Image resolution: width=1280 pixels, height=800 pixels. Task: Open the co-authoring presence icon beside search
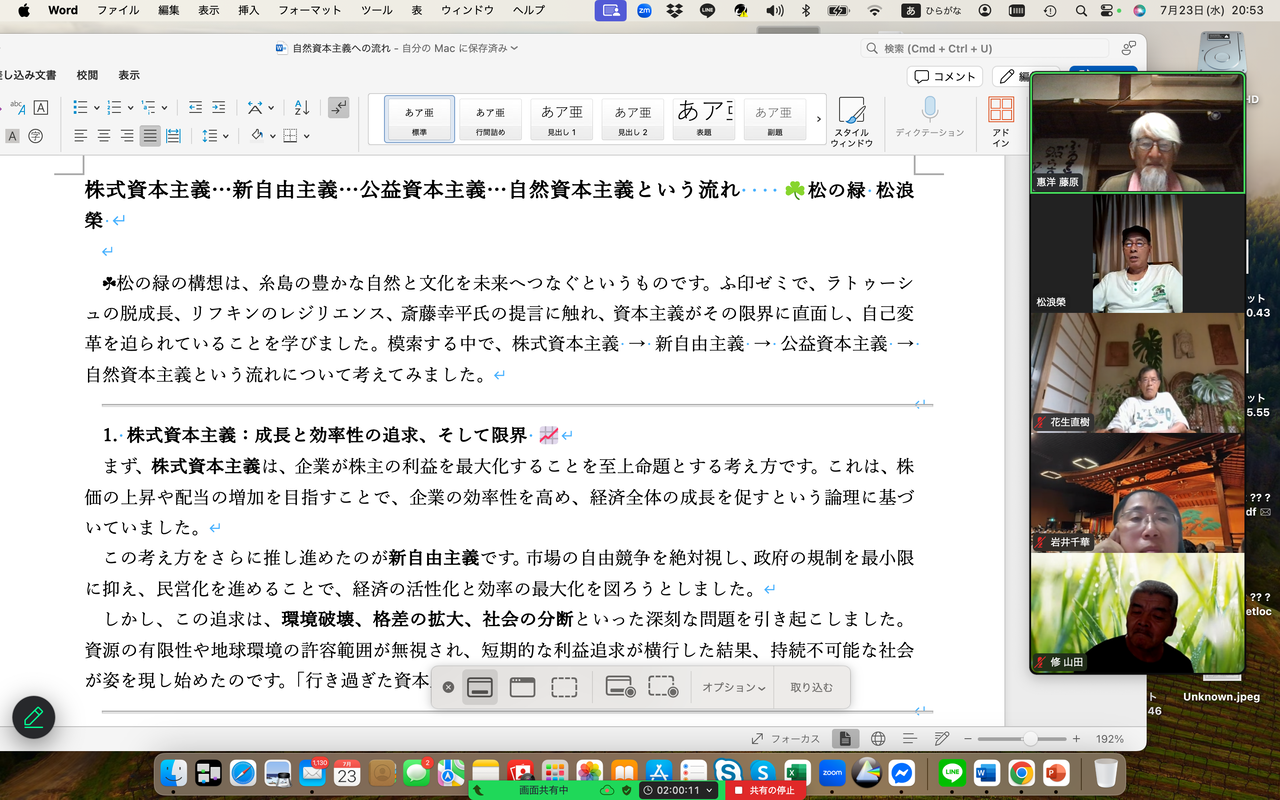click(x=1129, y=48)
